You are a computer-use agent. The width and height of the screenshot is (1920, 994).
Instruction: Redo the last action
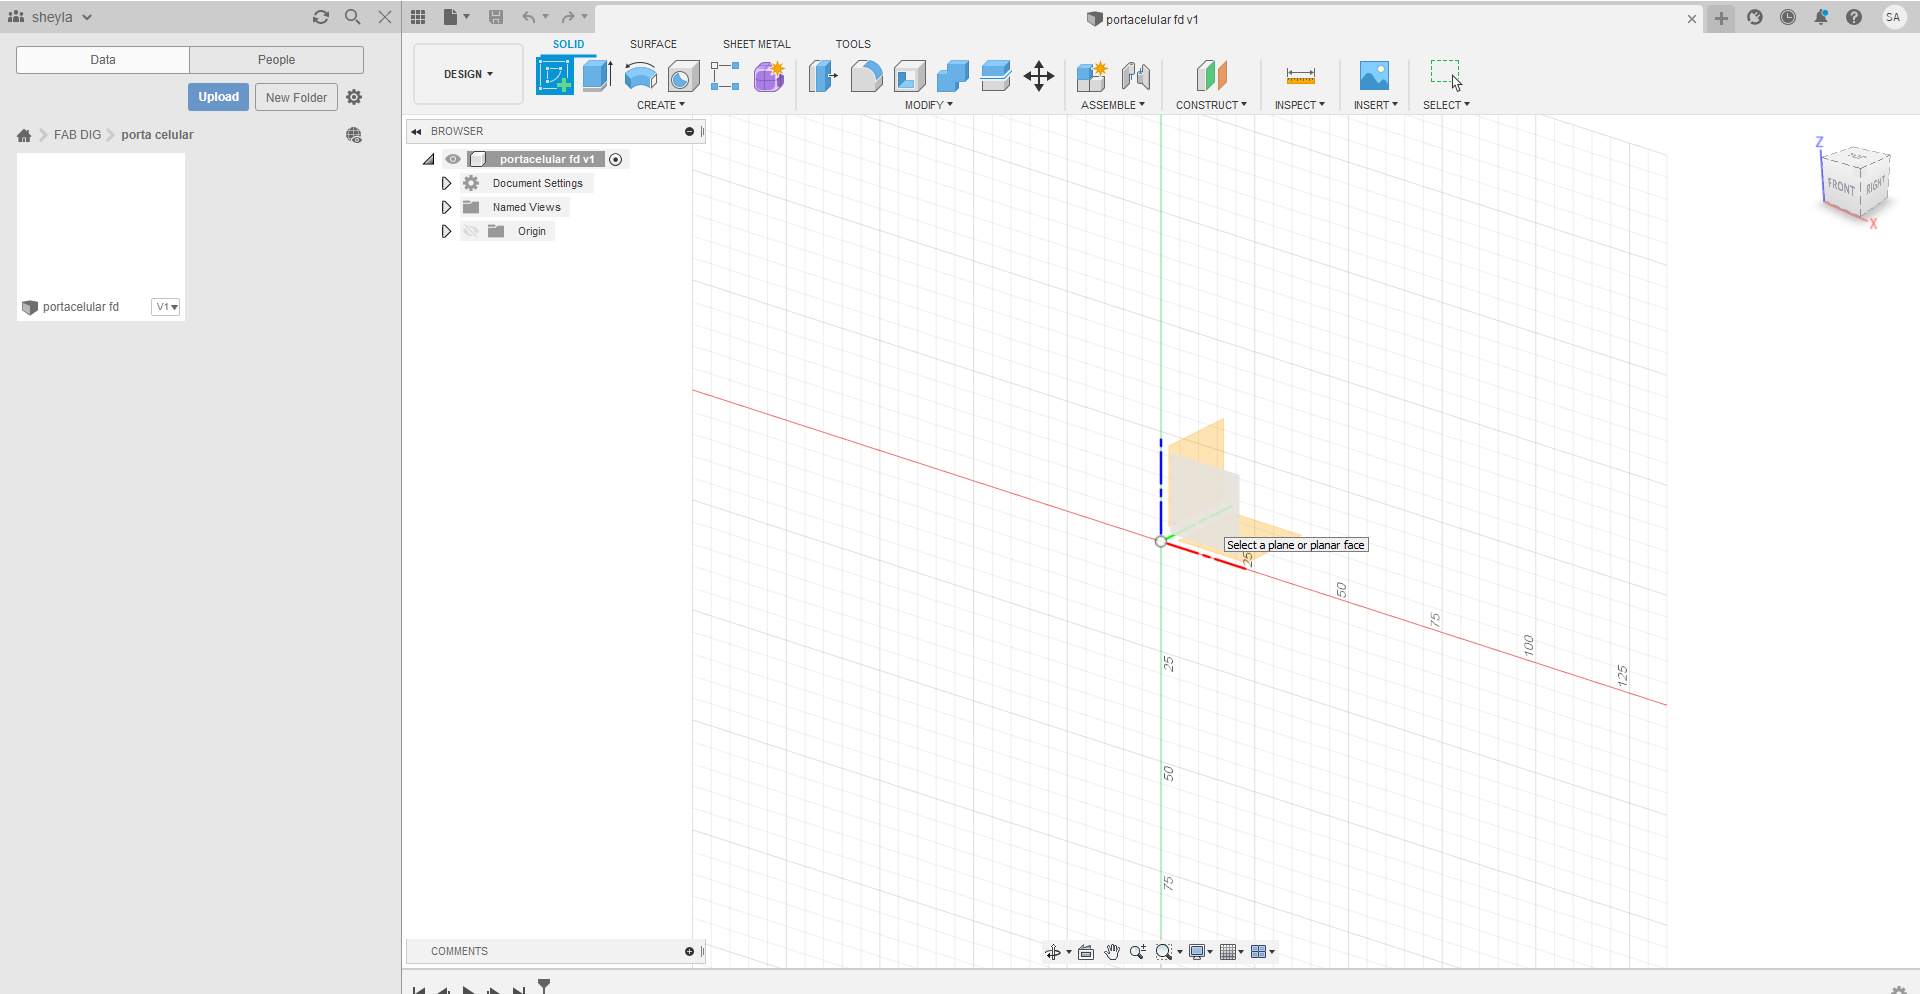click(x=568, y=17)
